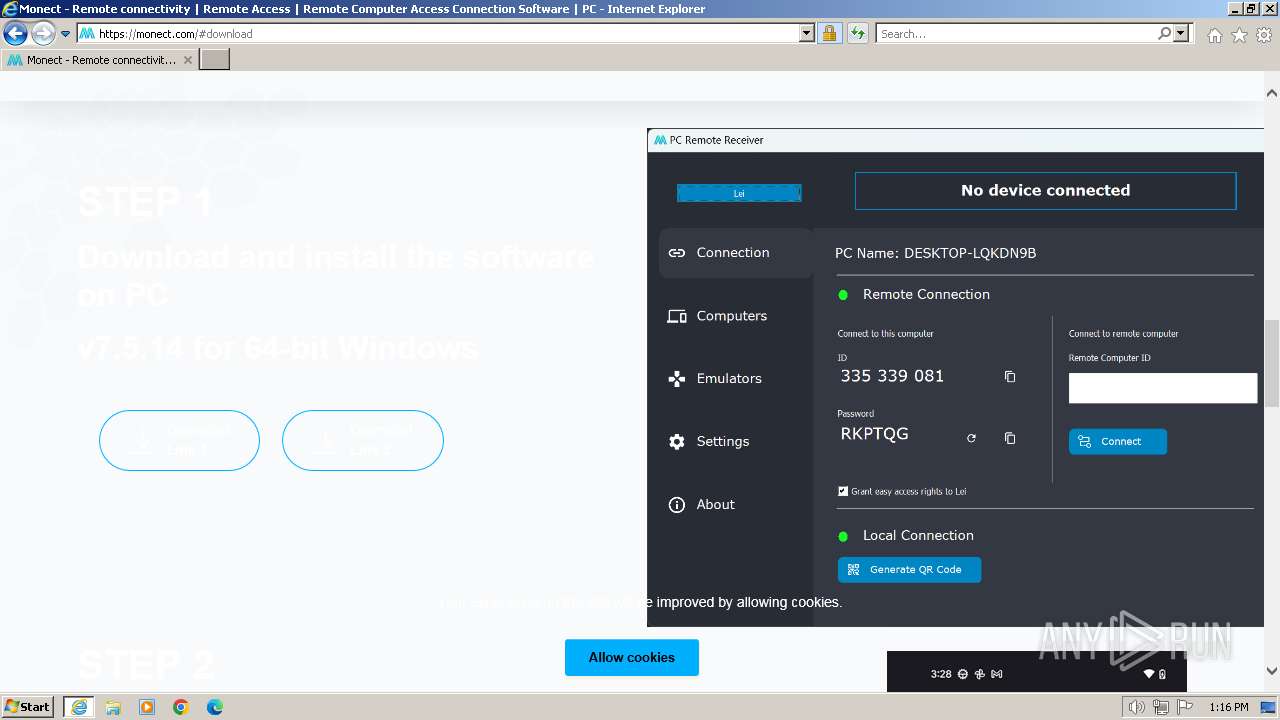Viewport: 1280px width, 720px height.
Task: Open Internet Explorer from taskbar
Action: (79, 707)
